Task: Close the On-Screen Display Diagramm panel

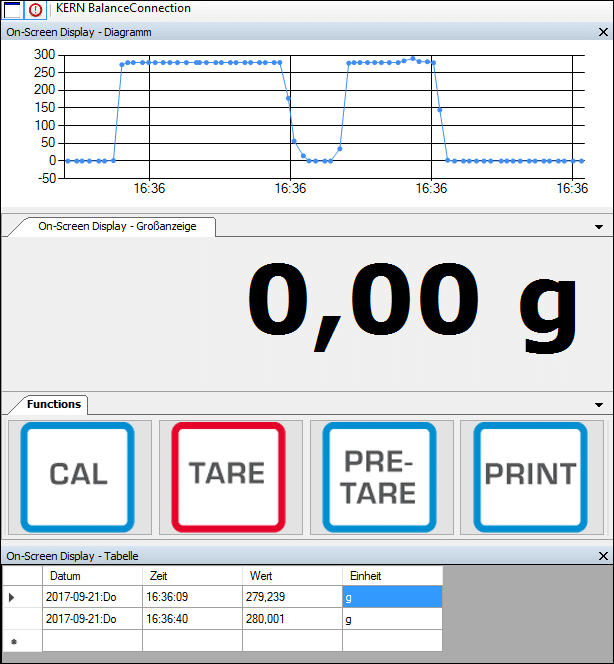Action: point(602,32)
